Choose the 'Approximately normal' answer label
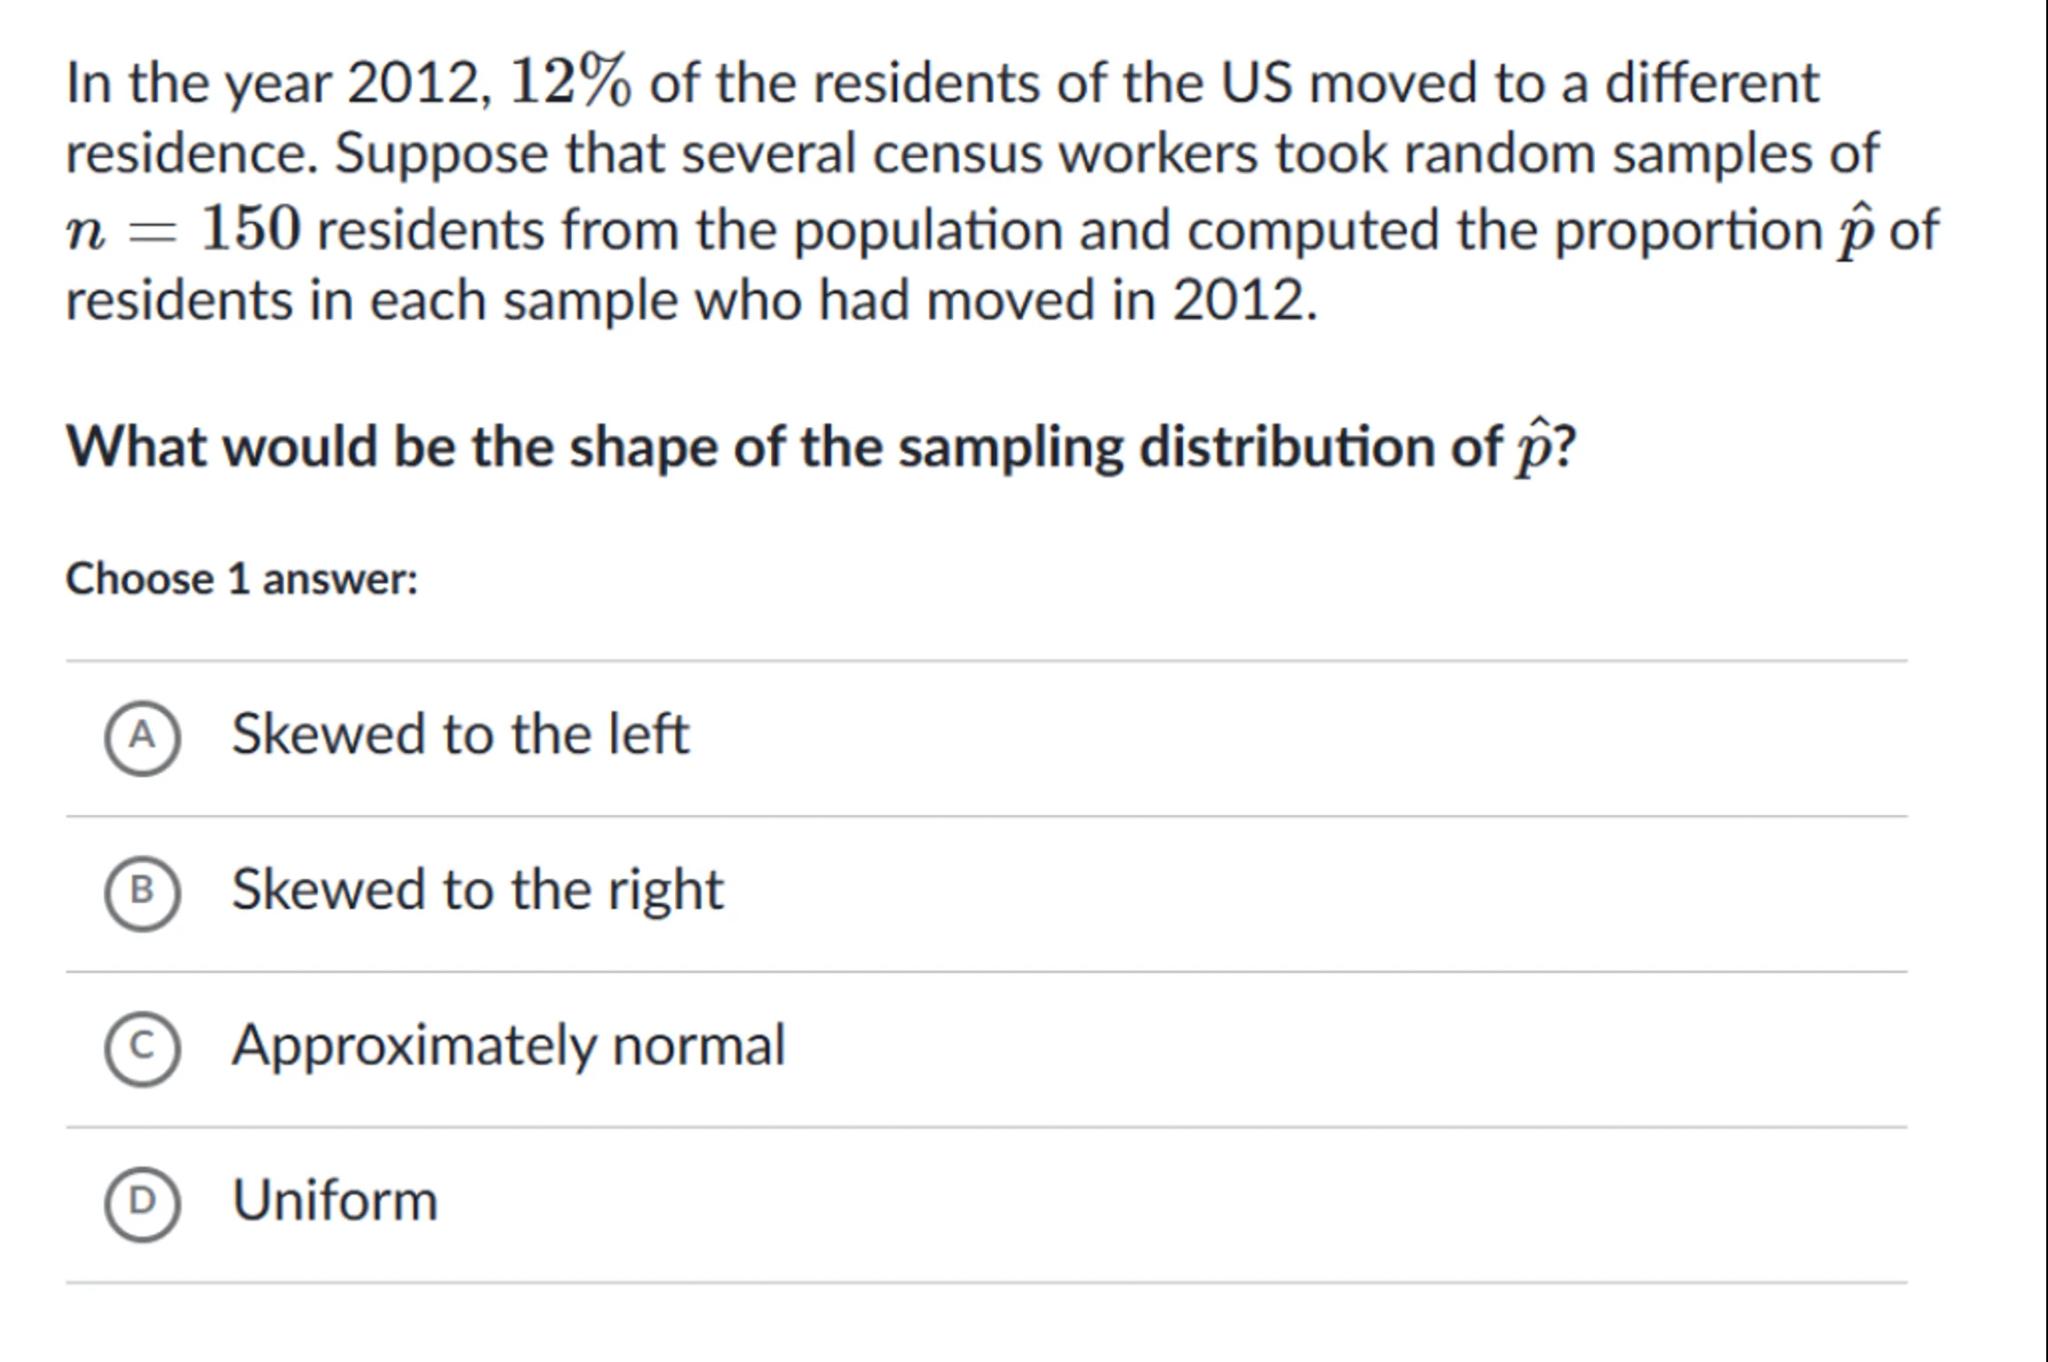This screenshot has height=1362, width=2048. pos(508,1046)
